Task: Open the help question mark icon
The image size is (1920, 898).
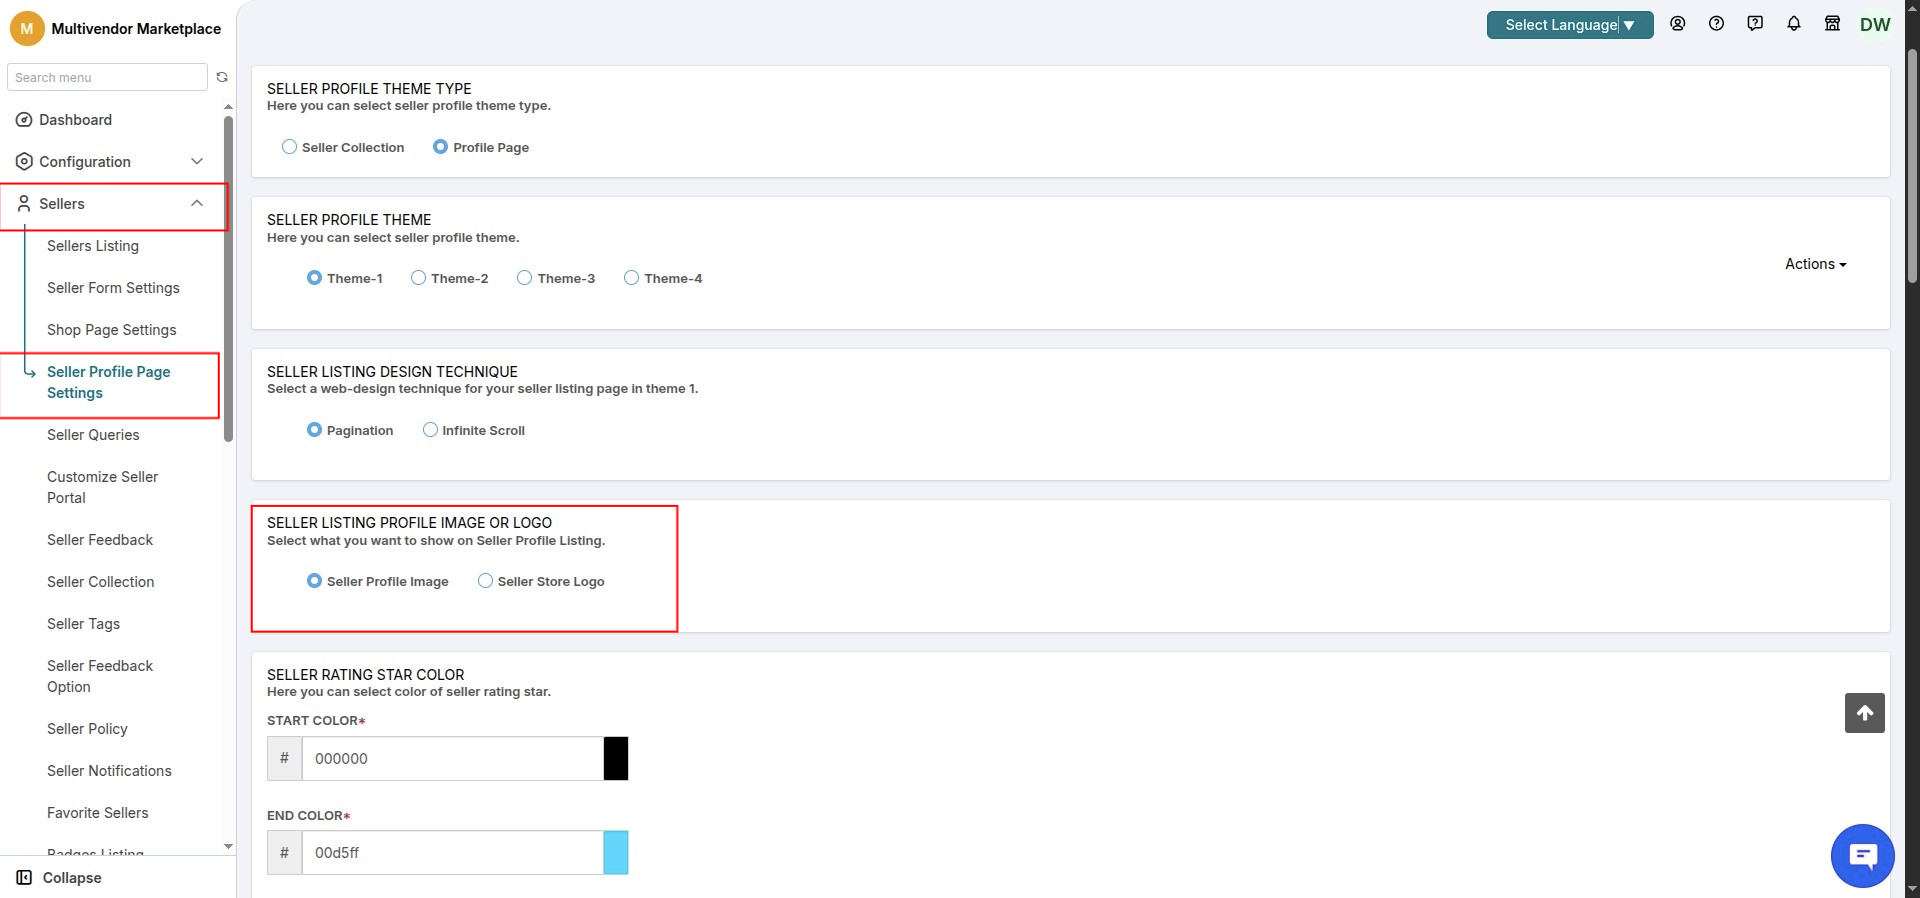Action: [x=1716, y=24]
